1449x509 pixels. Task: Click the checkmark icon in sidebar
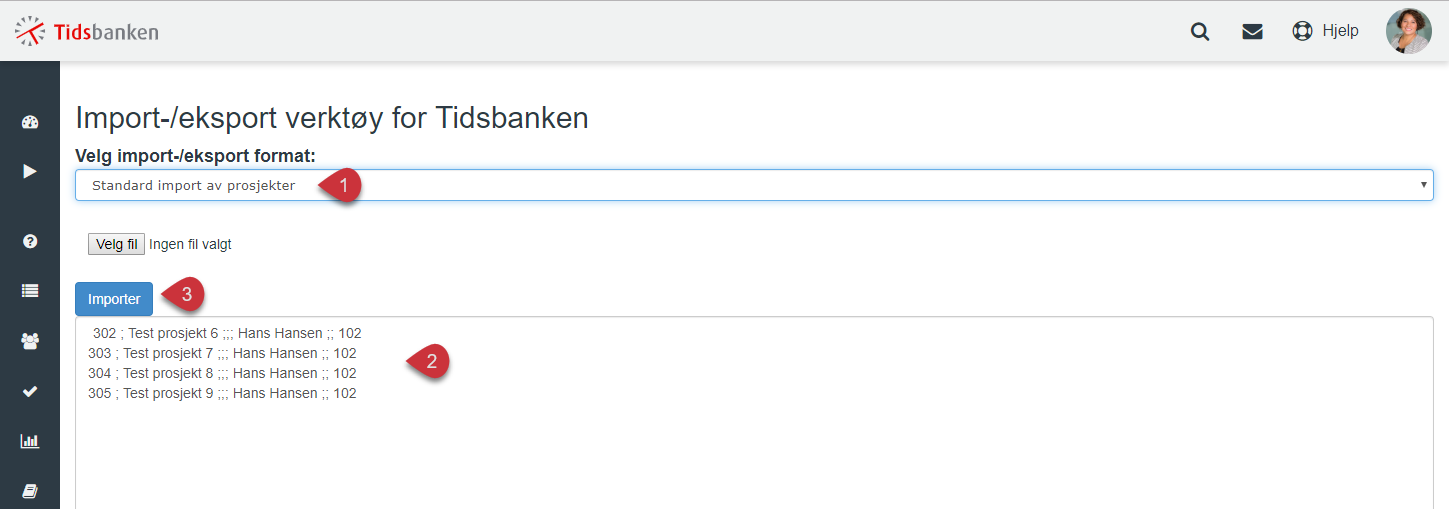click(x=29, y=391)
